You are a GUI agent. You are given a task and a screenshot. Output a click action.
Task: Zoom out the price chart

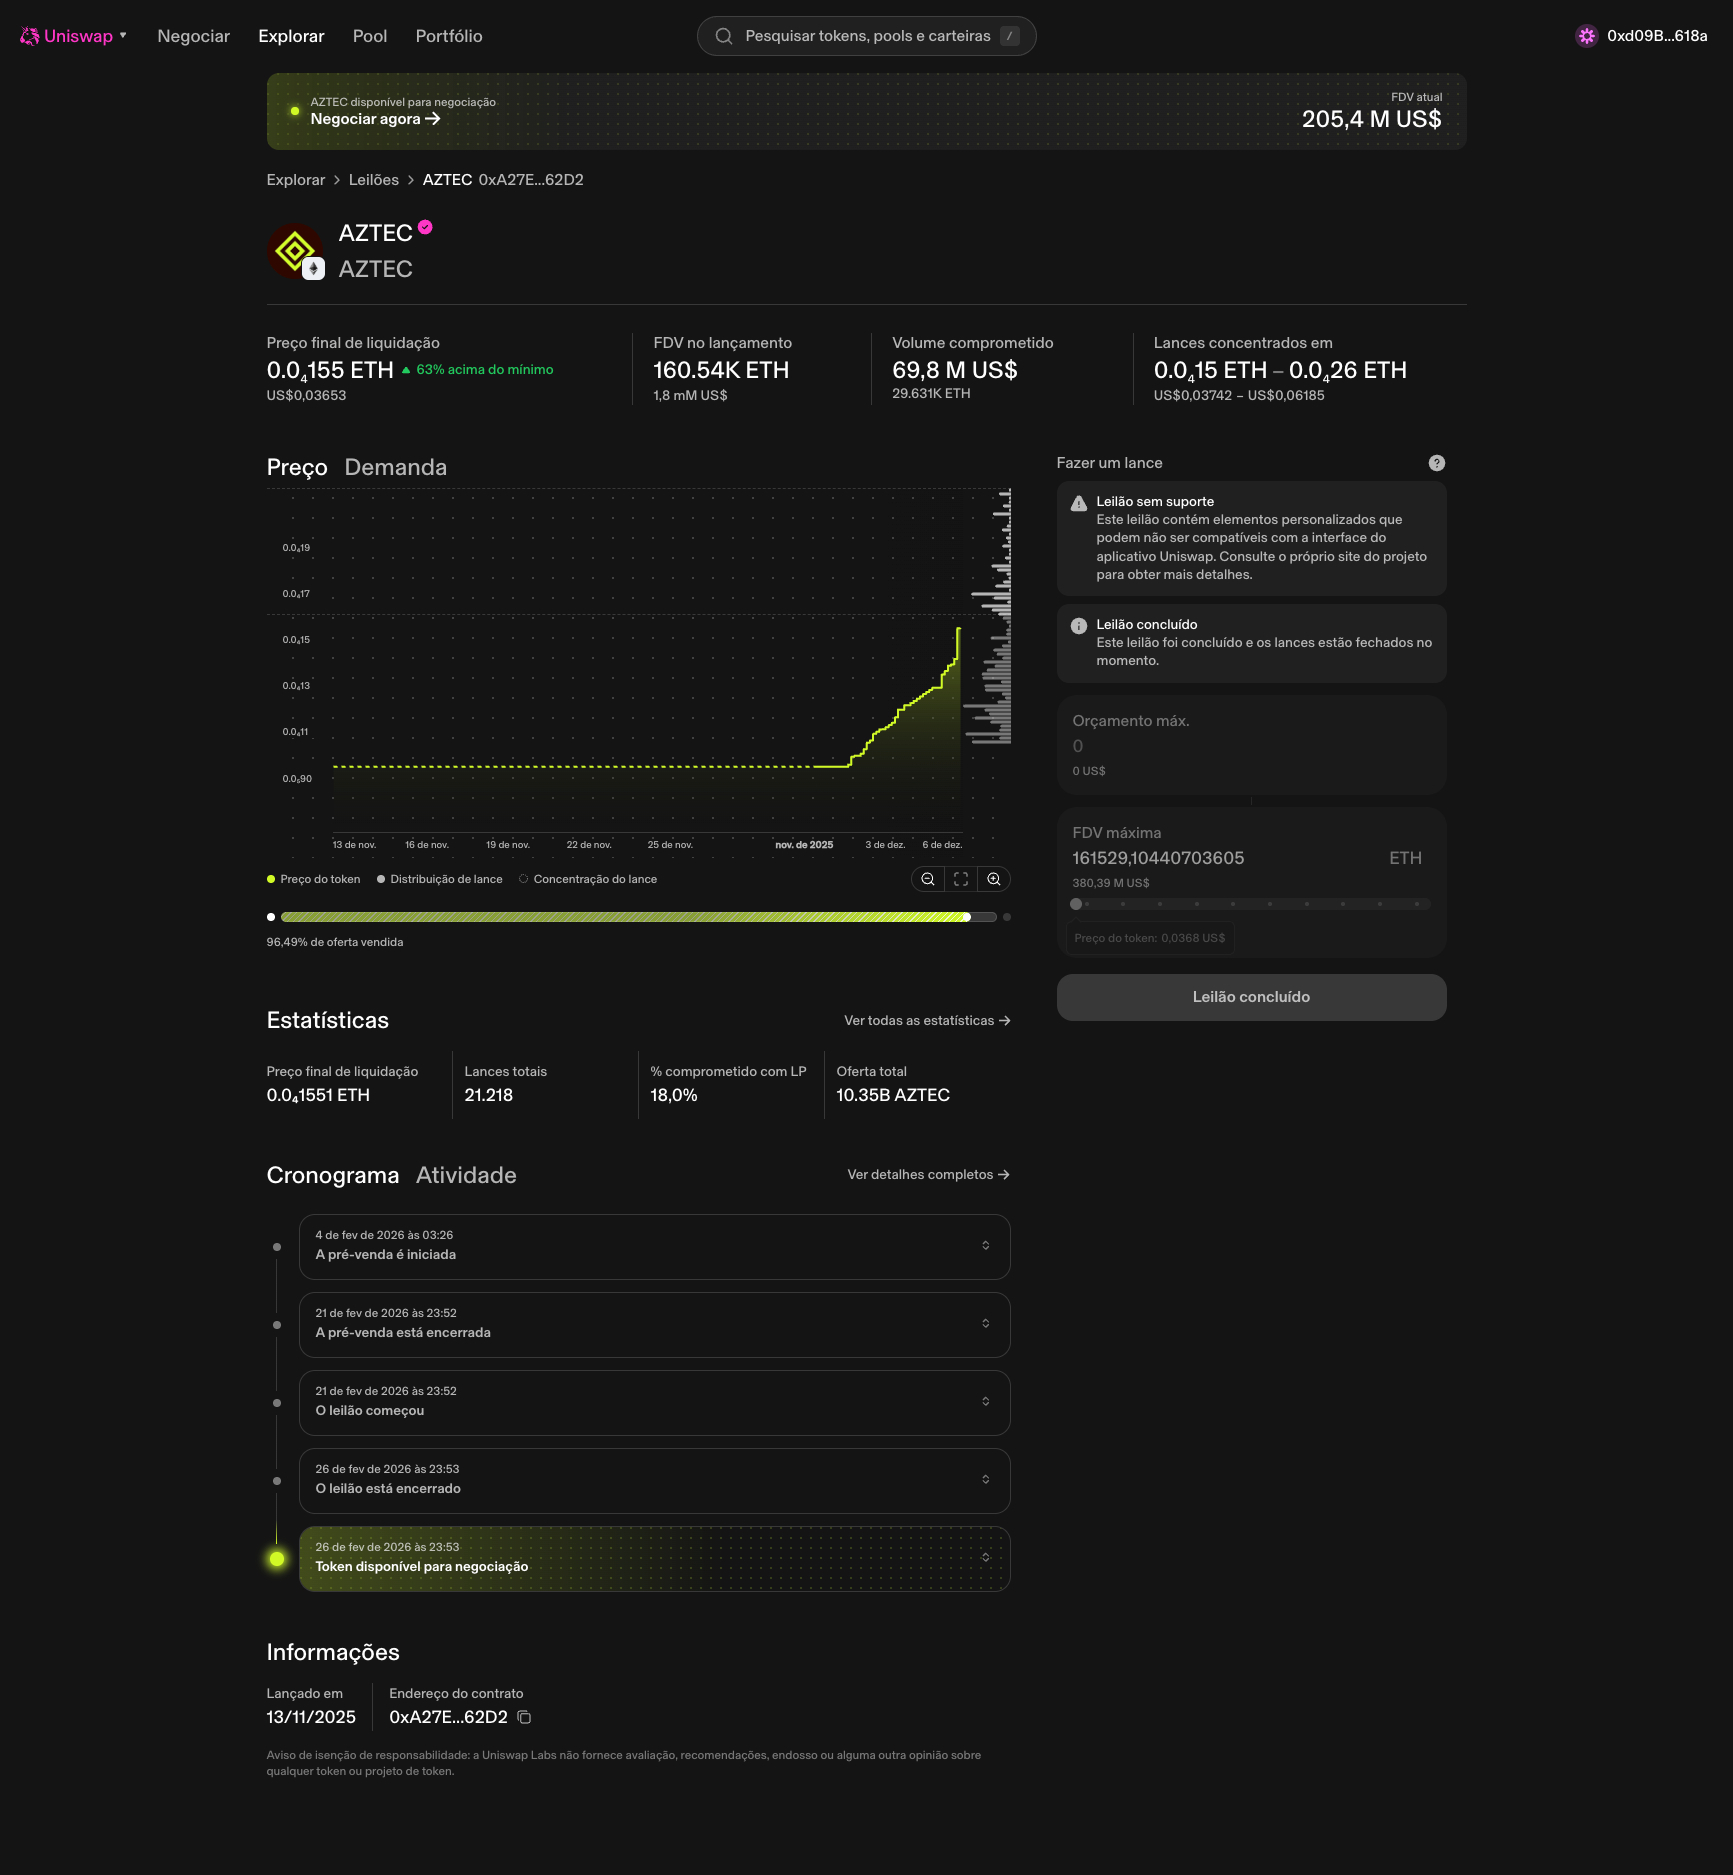tap(928, 879)
